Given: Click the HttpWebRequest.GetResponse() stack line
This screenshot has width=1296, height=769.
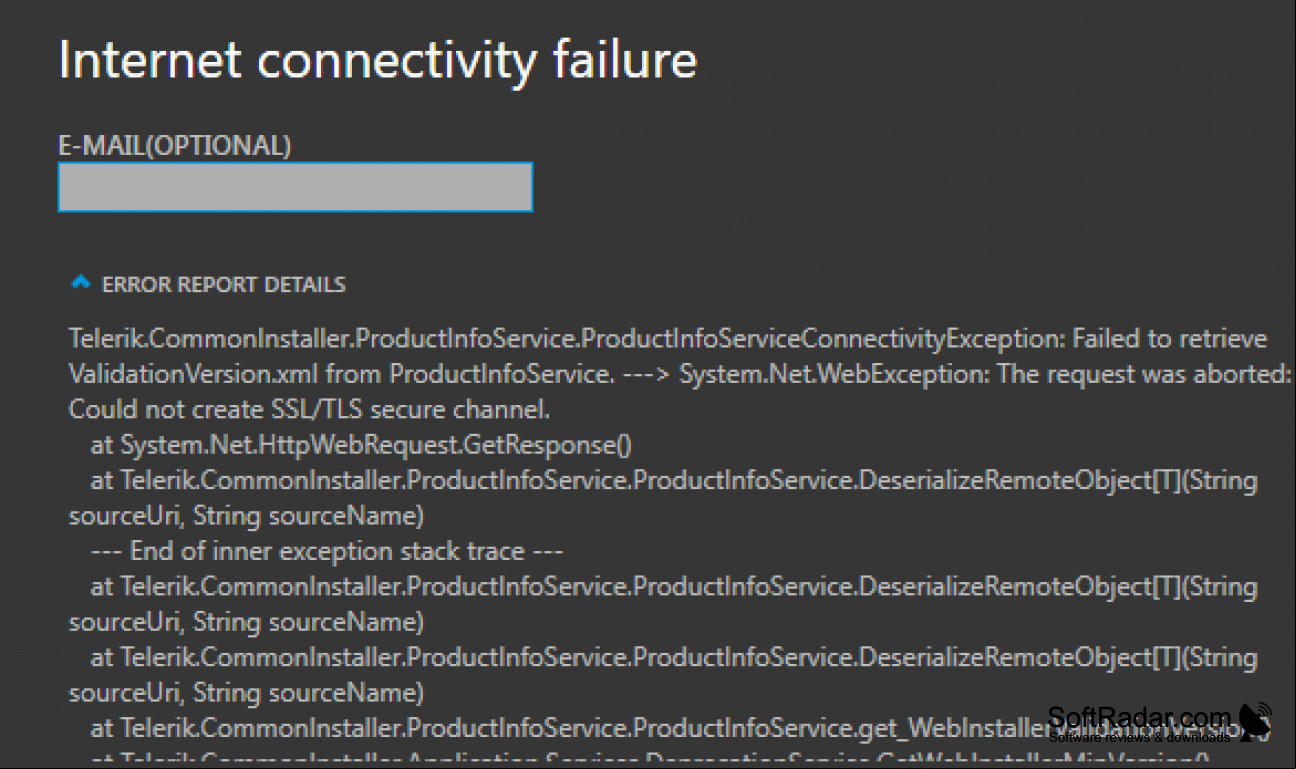Looking at the screenshot, I should click(361, 445).
